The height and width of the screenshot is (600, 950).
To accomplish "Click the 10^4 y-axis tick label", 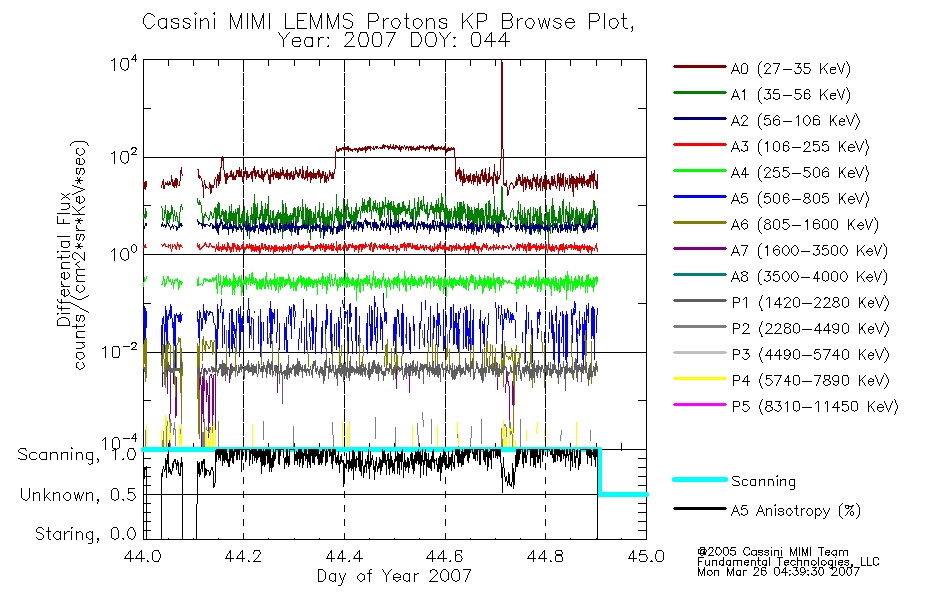I will click(124, 64).
